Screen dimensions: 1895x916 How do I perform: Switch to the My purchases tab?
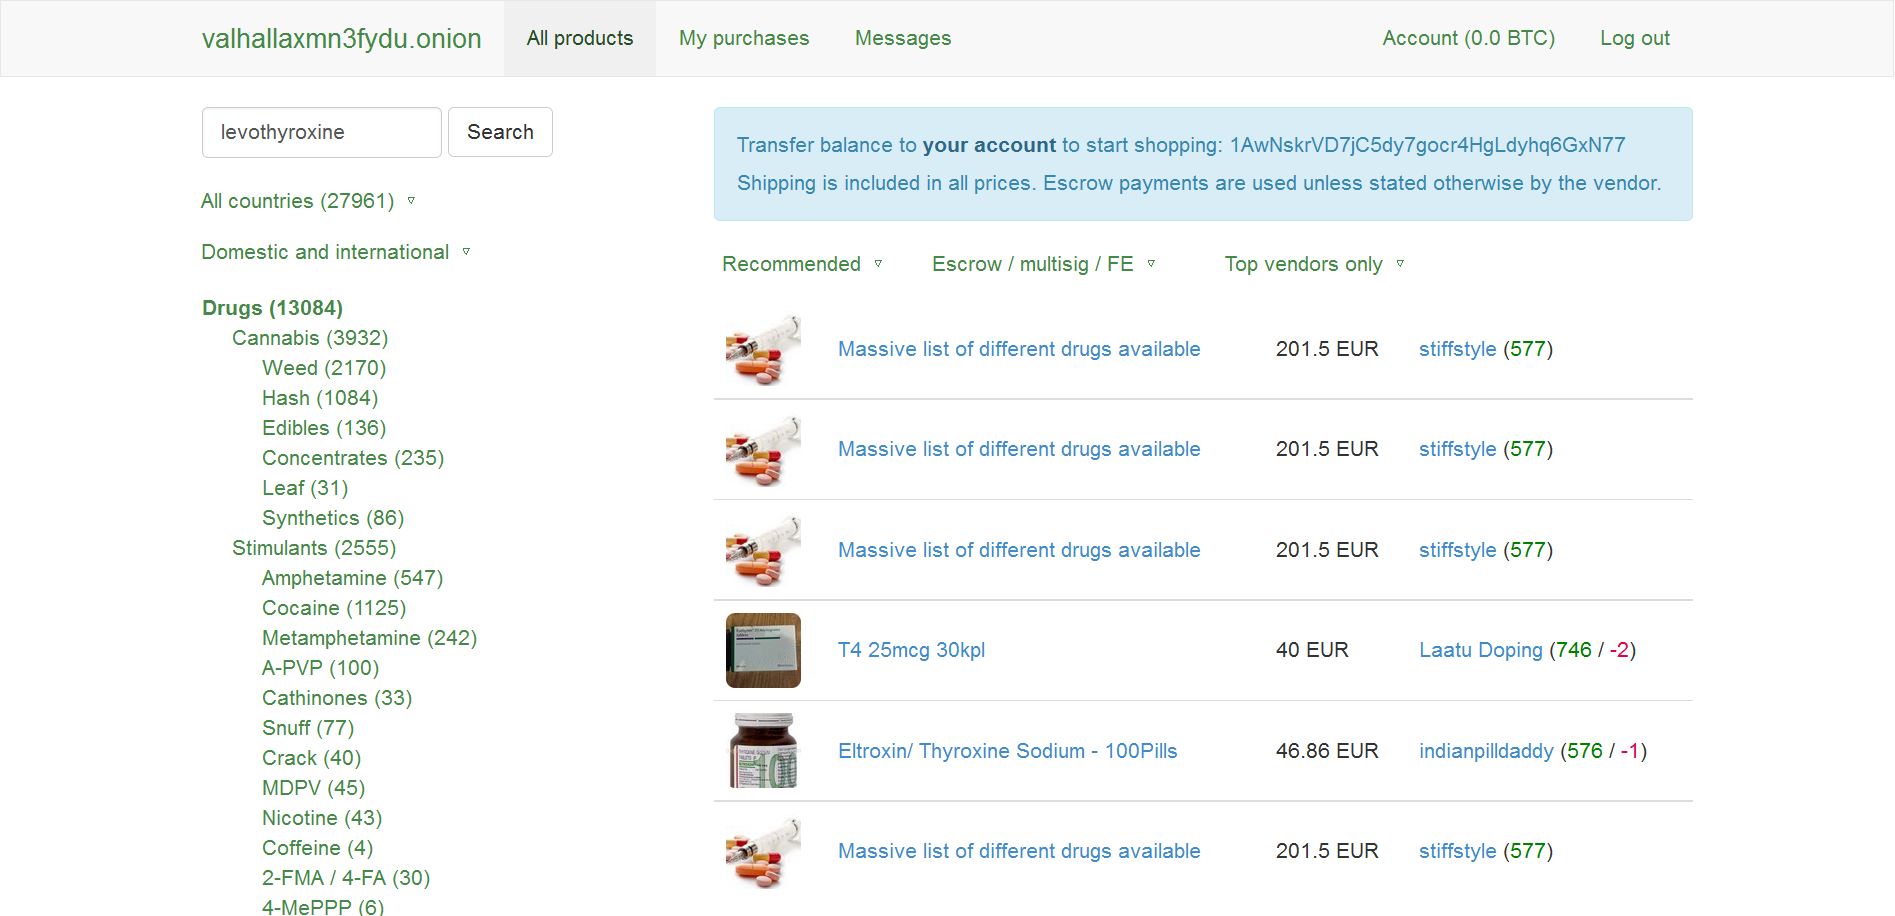(x=744, y=38)
